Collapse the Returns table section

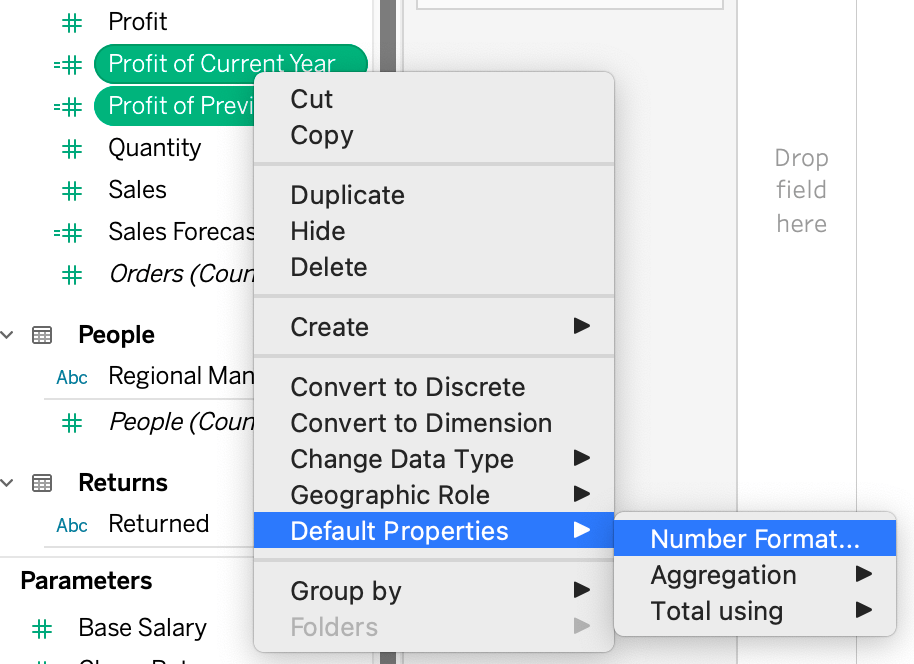coord(9,483)
